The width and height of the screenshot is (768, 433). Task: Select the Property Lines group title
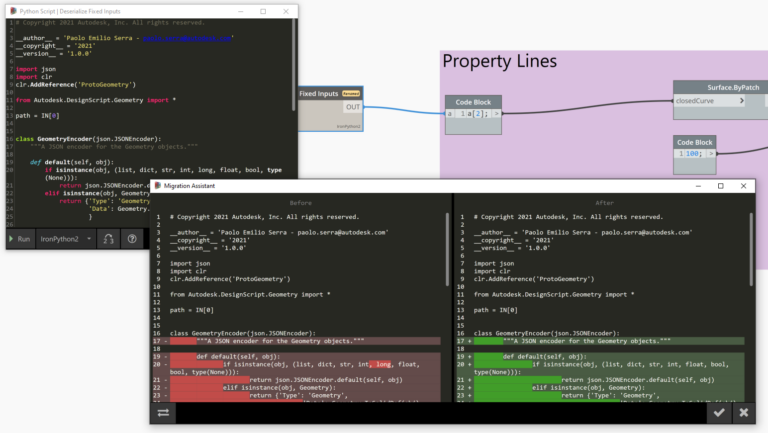click(500, 61)
